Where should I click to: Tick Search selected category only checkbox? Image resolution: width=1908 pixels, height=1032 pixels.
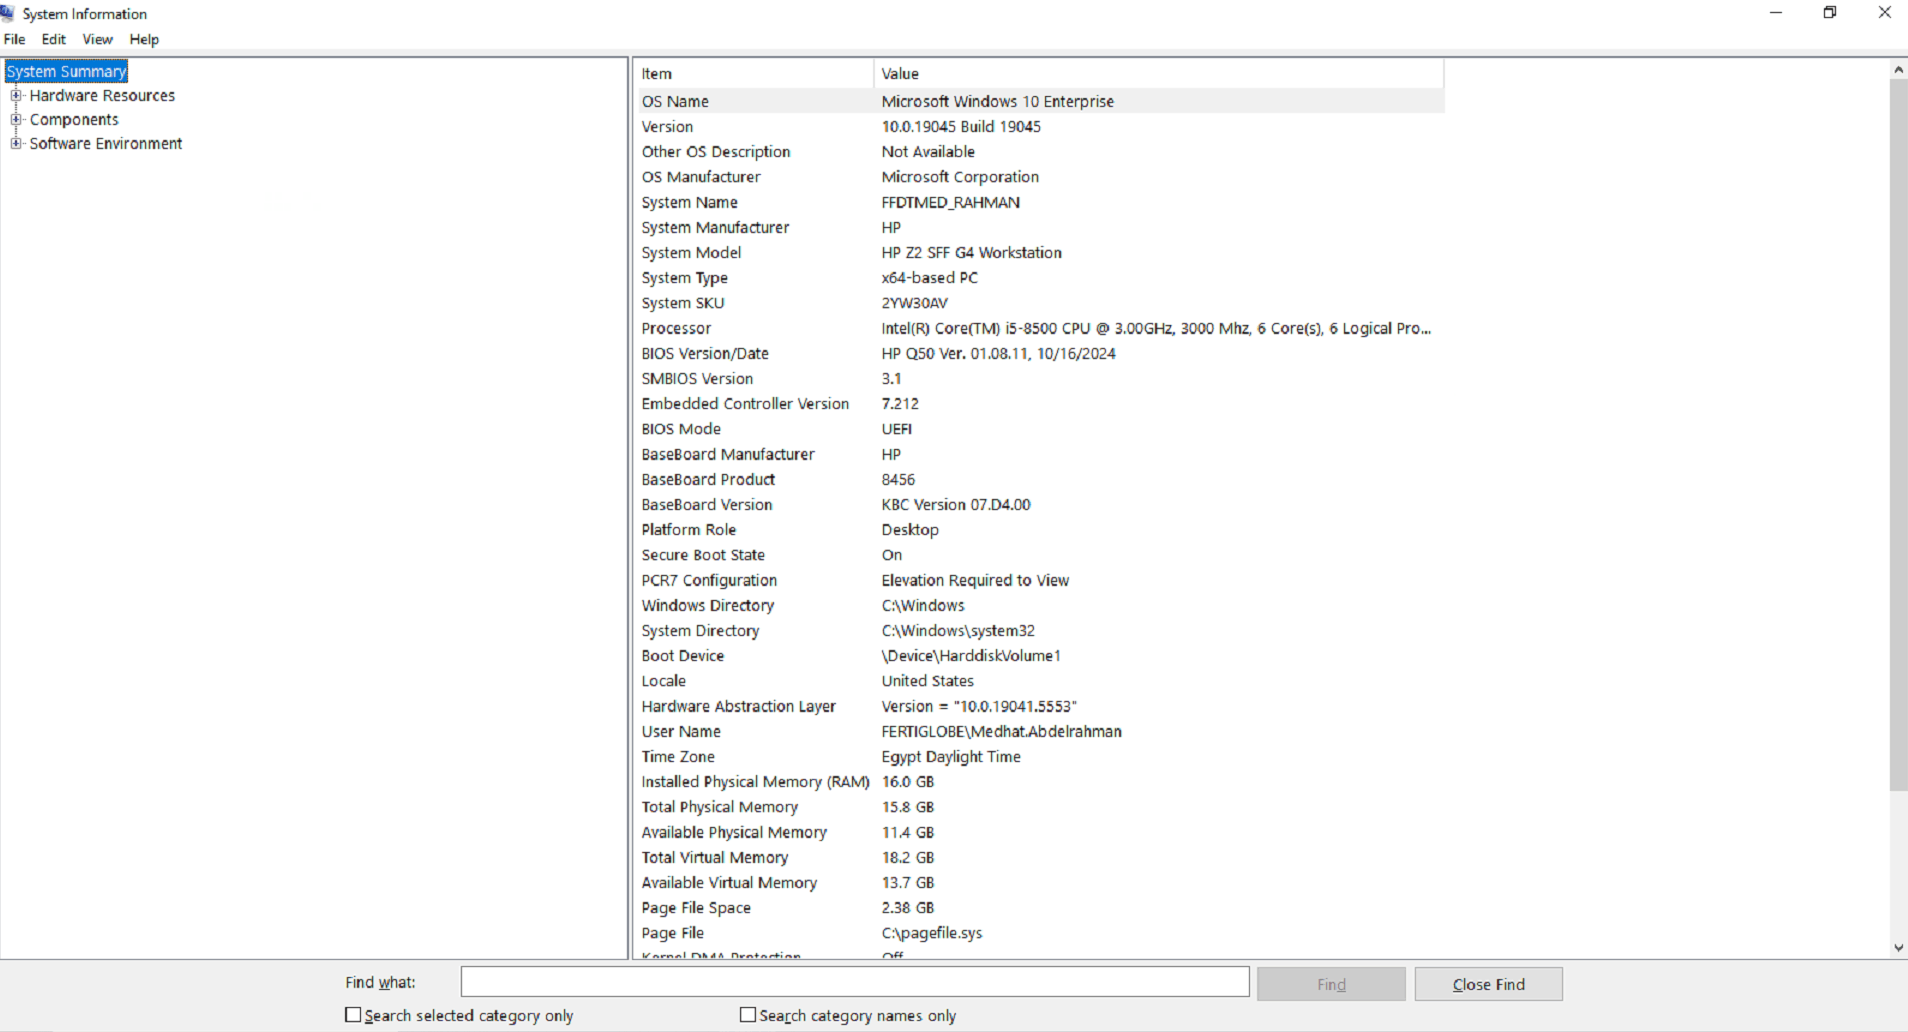point(353,1015)
